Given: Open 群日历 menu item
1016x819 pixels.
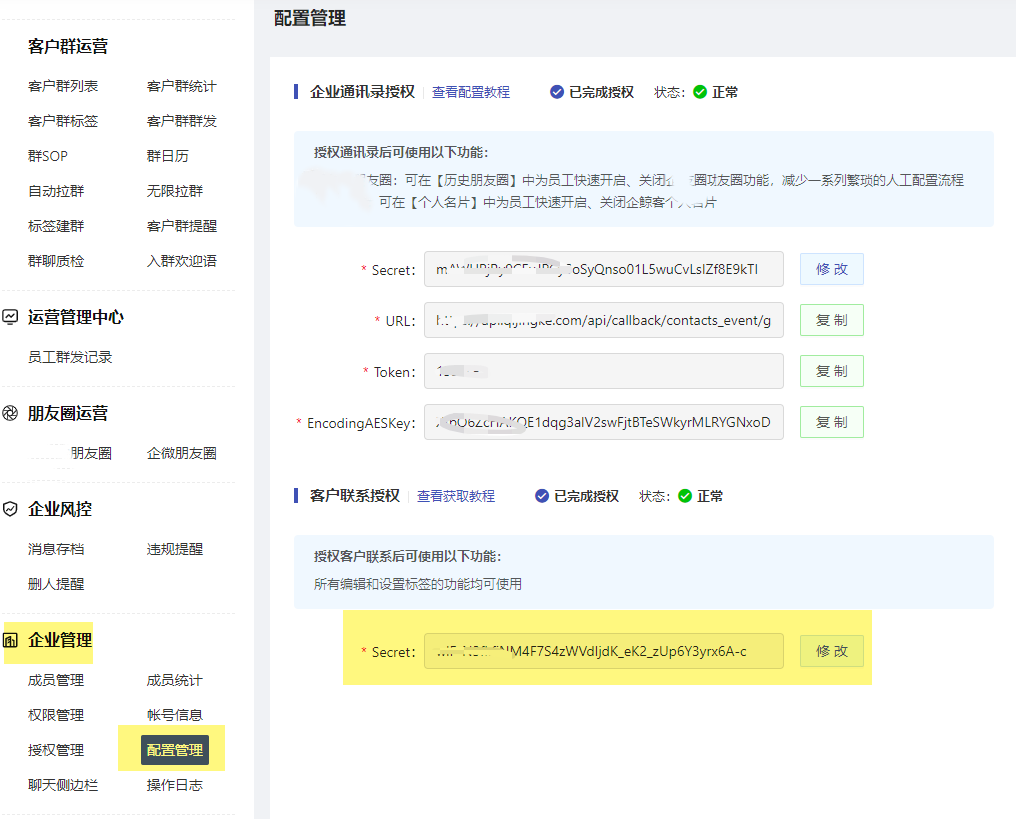Looking at the screenshot, I should pos(167,156).
